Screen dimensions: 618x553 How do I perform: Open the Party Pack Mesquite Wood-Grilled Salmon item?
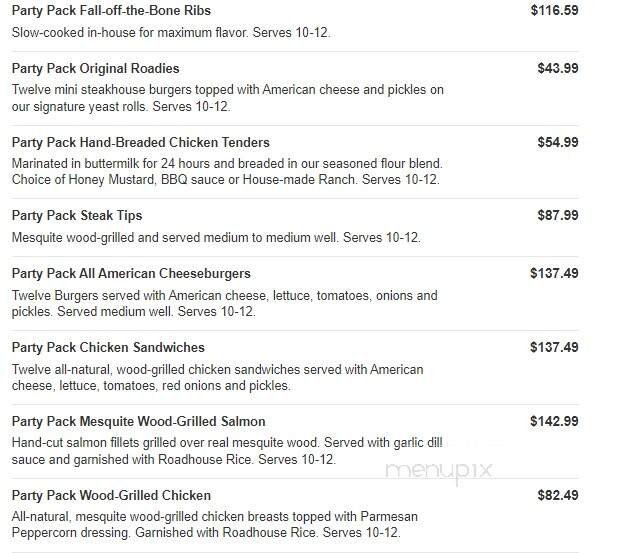[x=138, y=422]
